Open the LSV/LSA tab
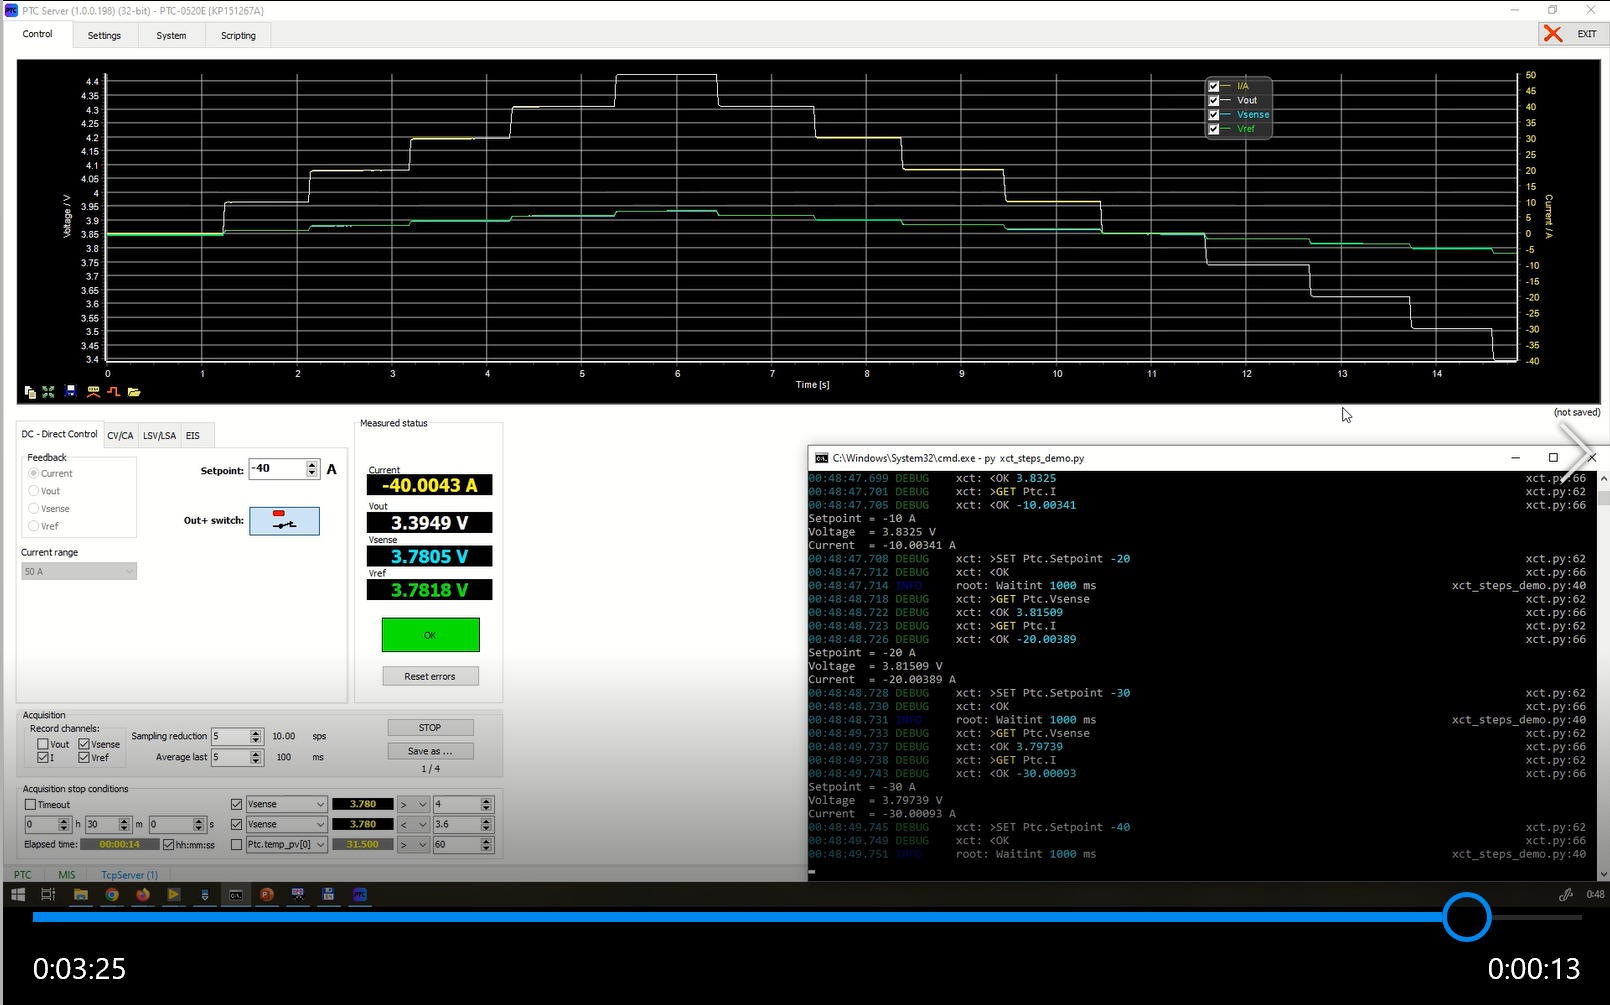The height and width of the screenshot is (1005, 1610). (x=159, y=436)
